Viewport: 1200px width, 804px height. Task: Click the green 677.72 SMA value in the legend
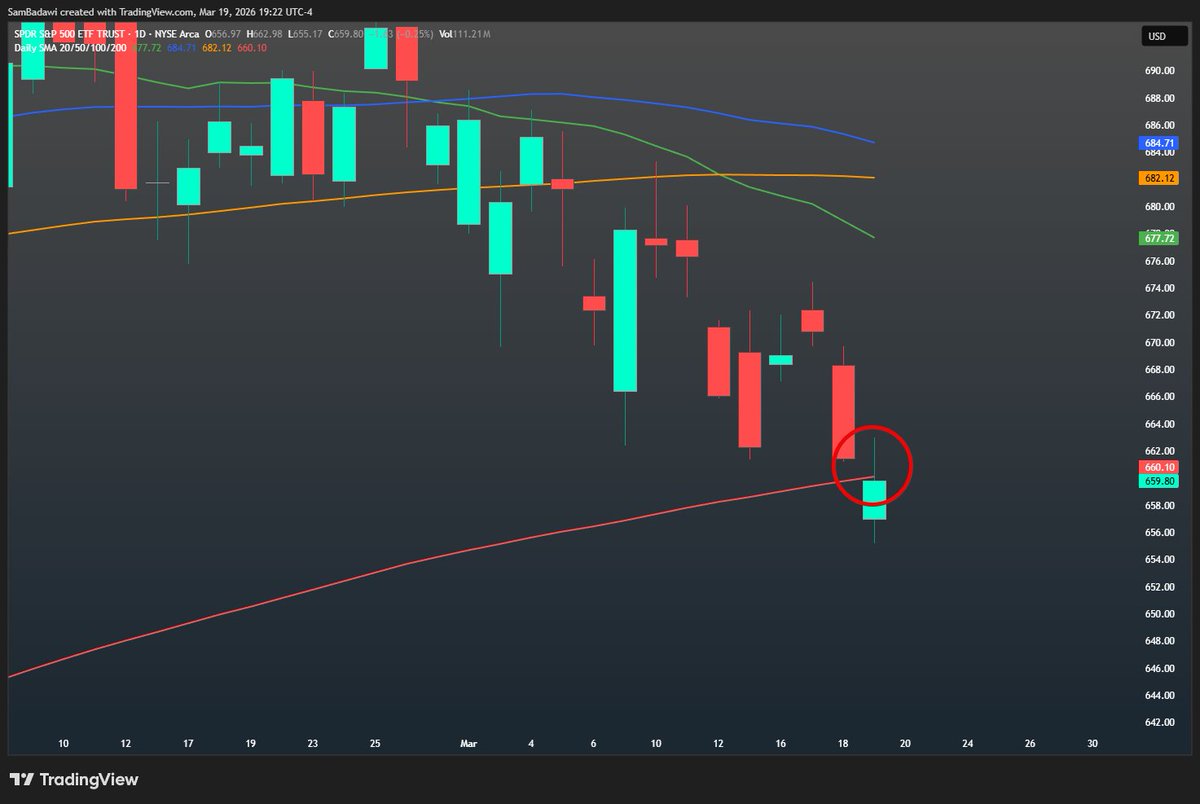click(146, 47)
